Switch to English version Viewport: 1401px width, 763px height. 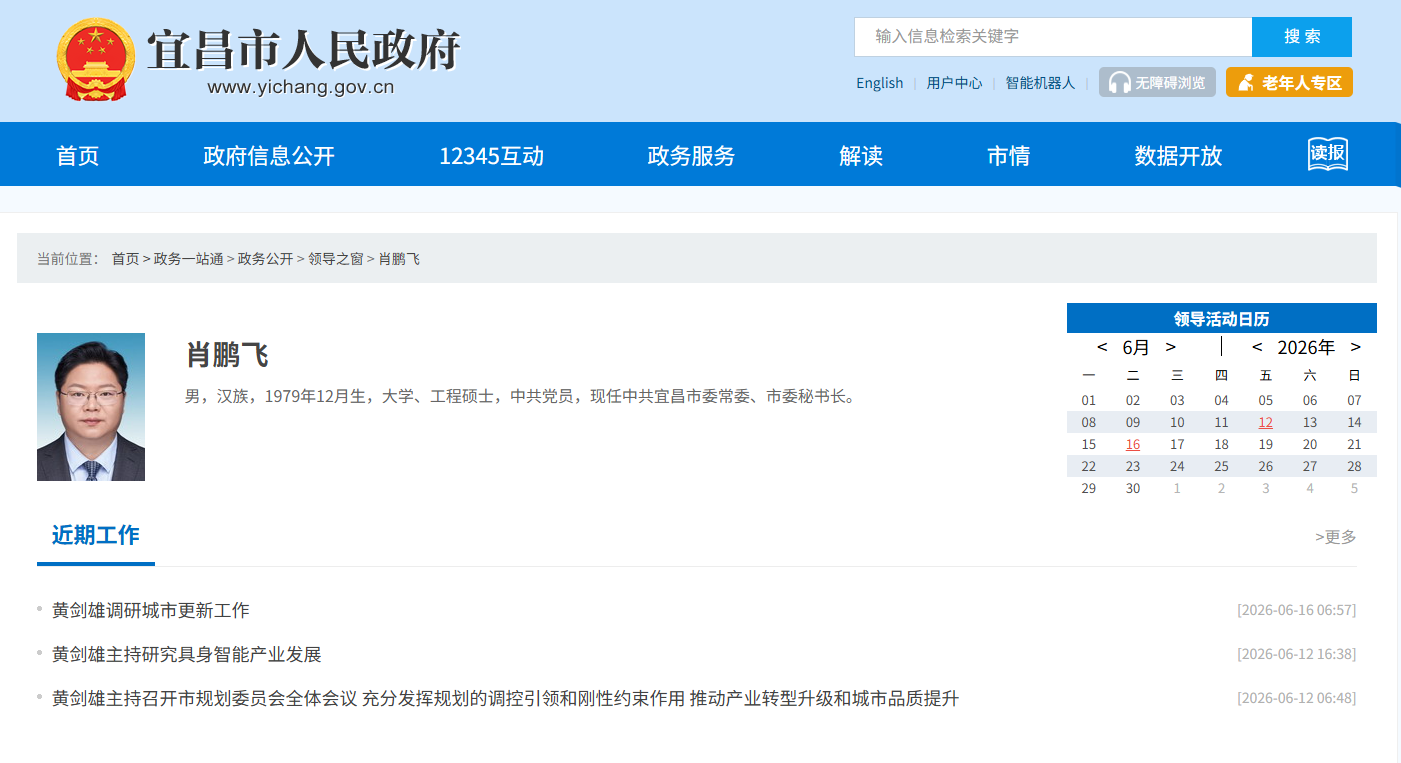[879, 83]
